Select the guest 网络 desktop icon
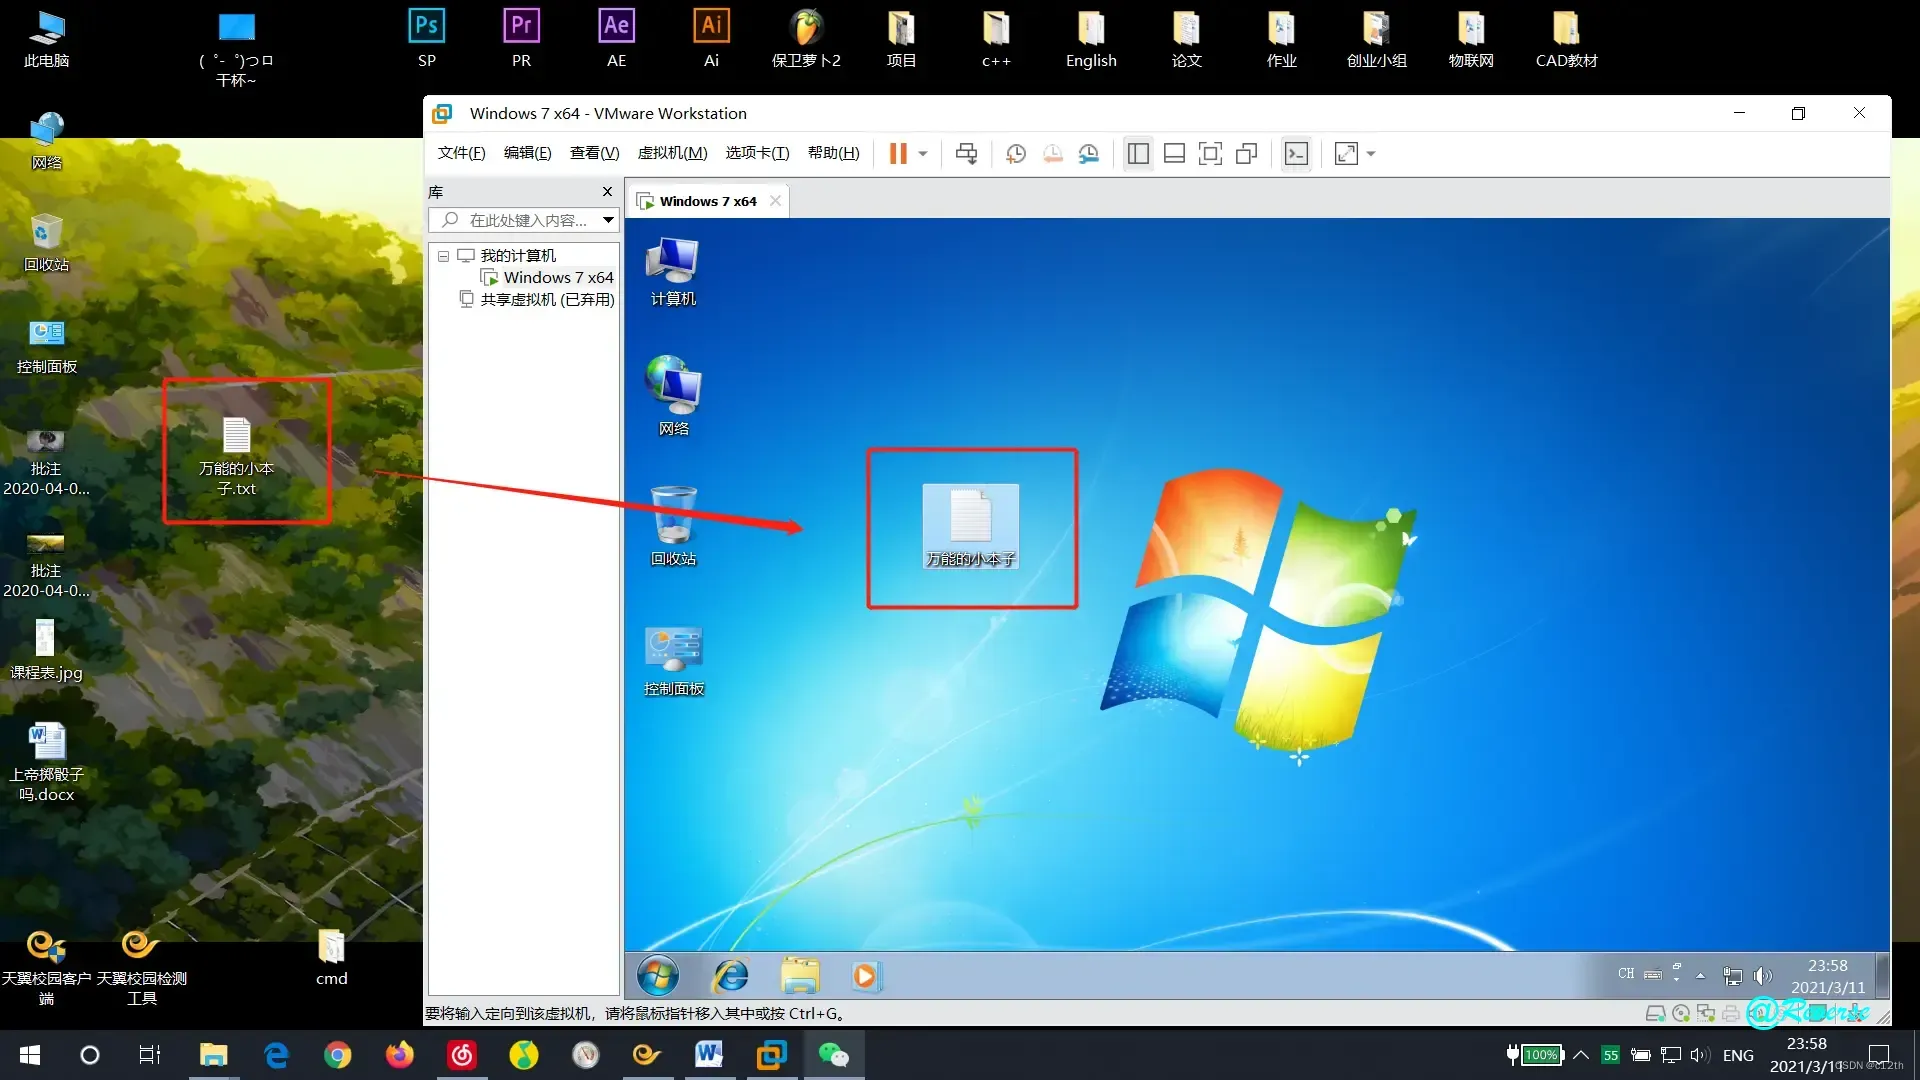This screenshot has height=1080, width=1920. tap(673, 397)
